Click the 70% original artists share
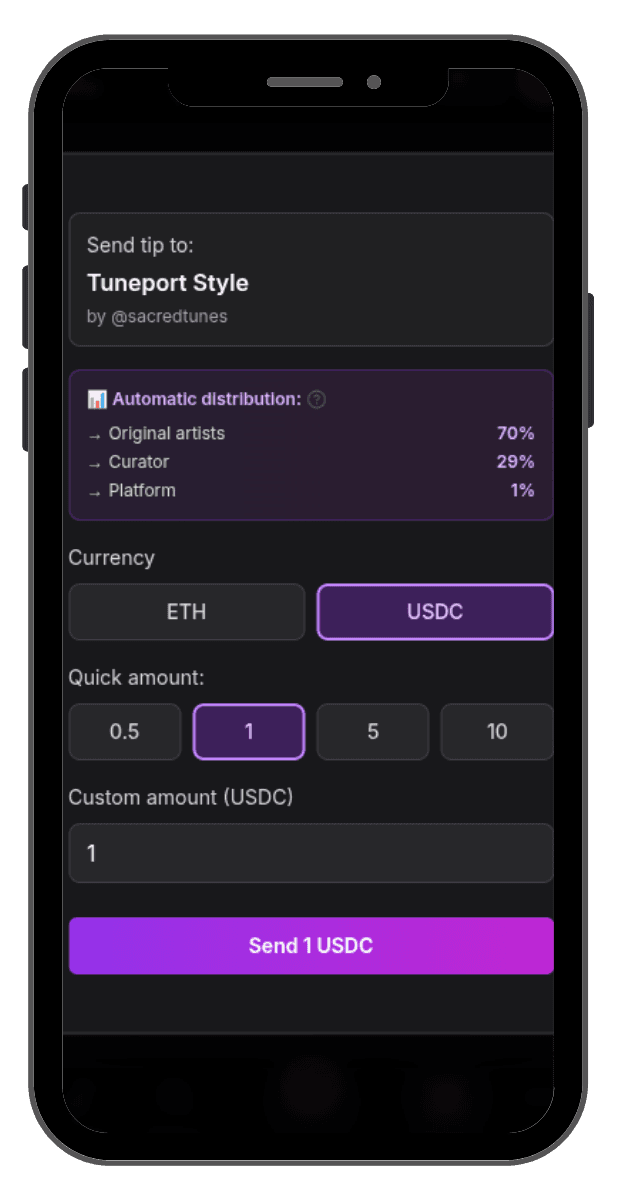The image size is (618, 1200). pyautogui.click(x=516, y=434)
